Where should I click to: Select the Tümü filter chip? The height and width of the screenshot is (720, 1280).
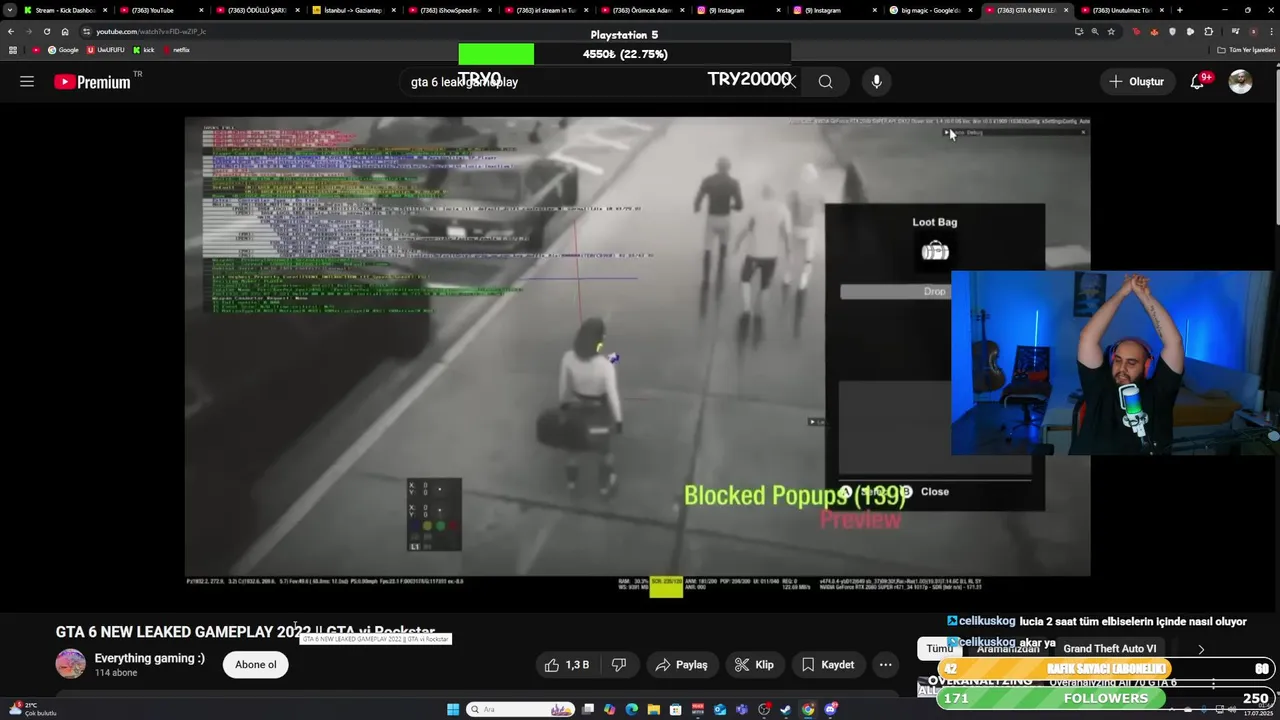(939, 649)
